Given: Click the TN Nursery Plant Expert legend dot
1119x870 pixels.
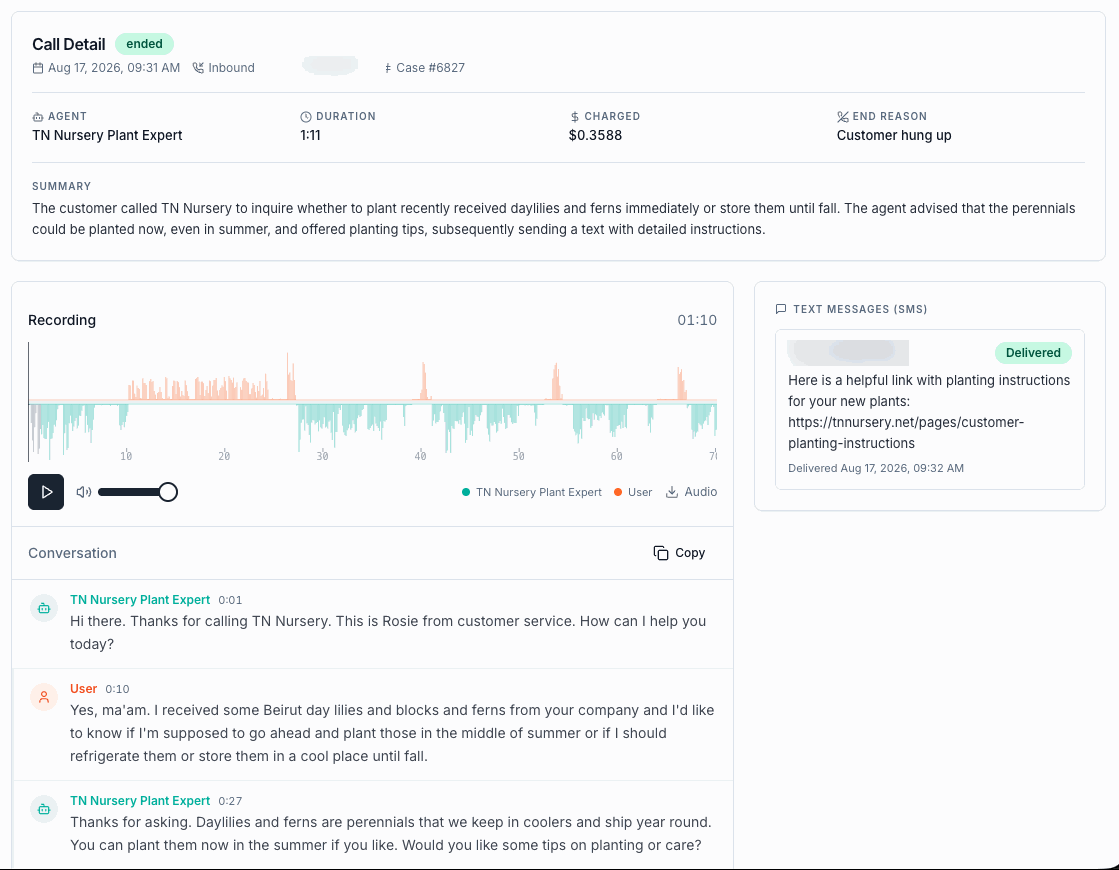Looking at the screenshot, I should 466,492.
